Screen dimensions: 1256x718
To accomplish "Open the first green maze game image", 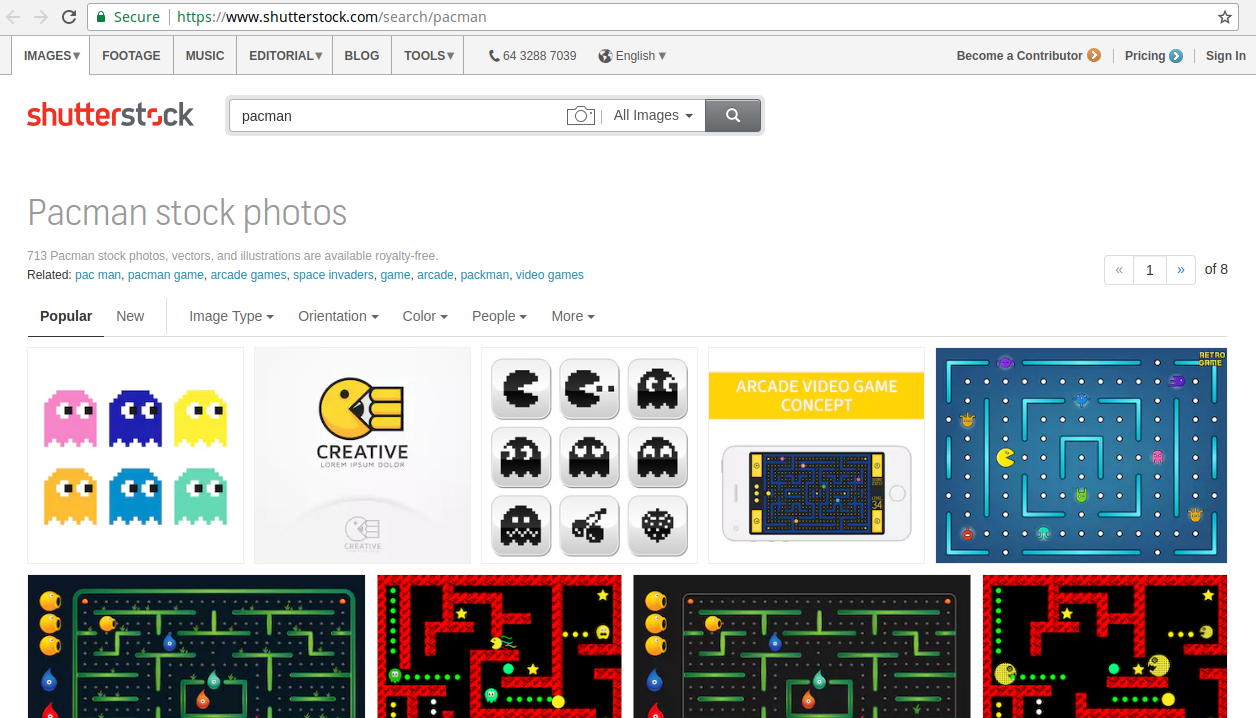I will tap(197, 646).
